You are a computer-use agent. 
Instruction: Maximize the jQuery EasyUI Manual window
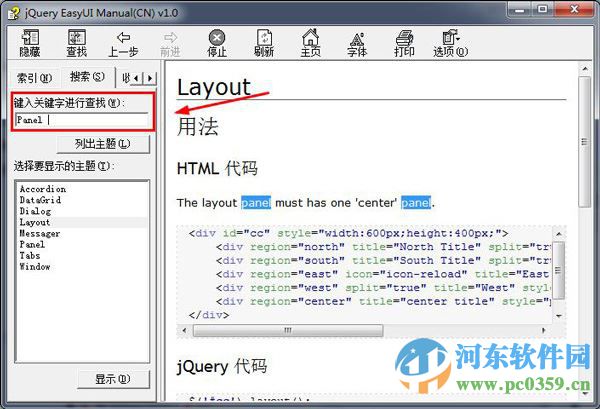[x=542, y=10]
